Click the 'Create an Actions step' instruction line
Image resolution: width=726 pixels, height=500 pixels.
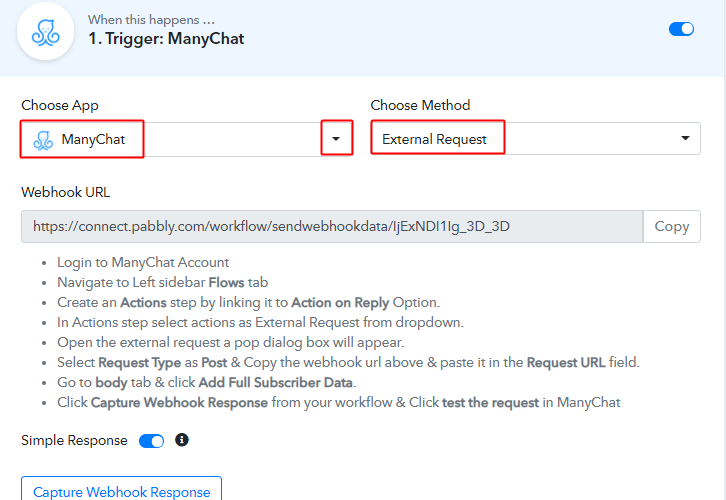pos(248,302)
